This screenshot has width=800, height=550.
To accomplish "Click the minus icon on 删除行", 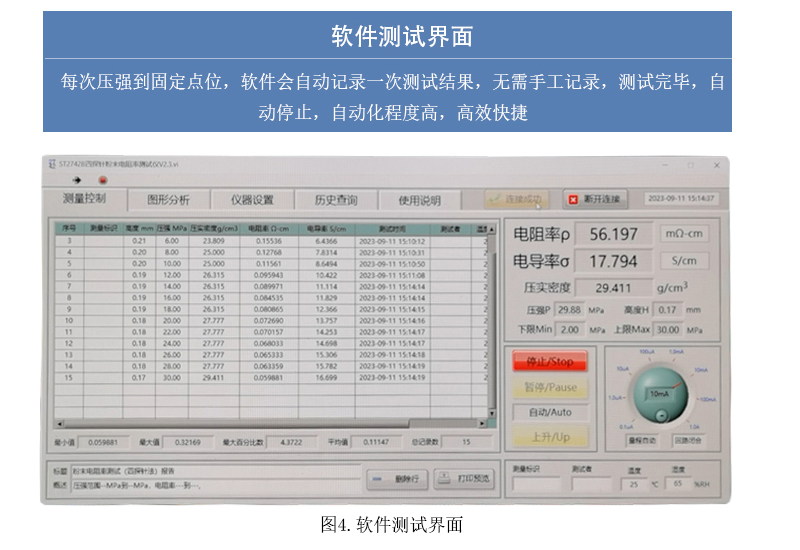I will coord(380,479).
